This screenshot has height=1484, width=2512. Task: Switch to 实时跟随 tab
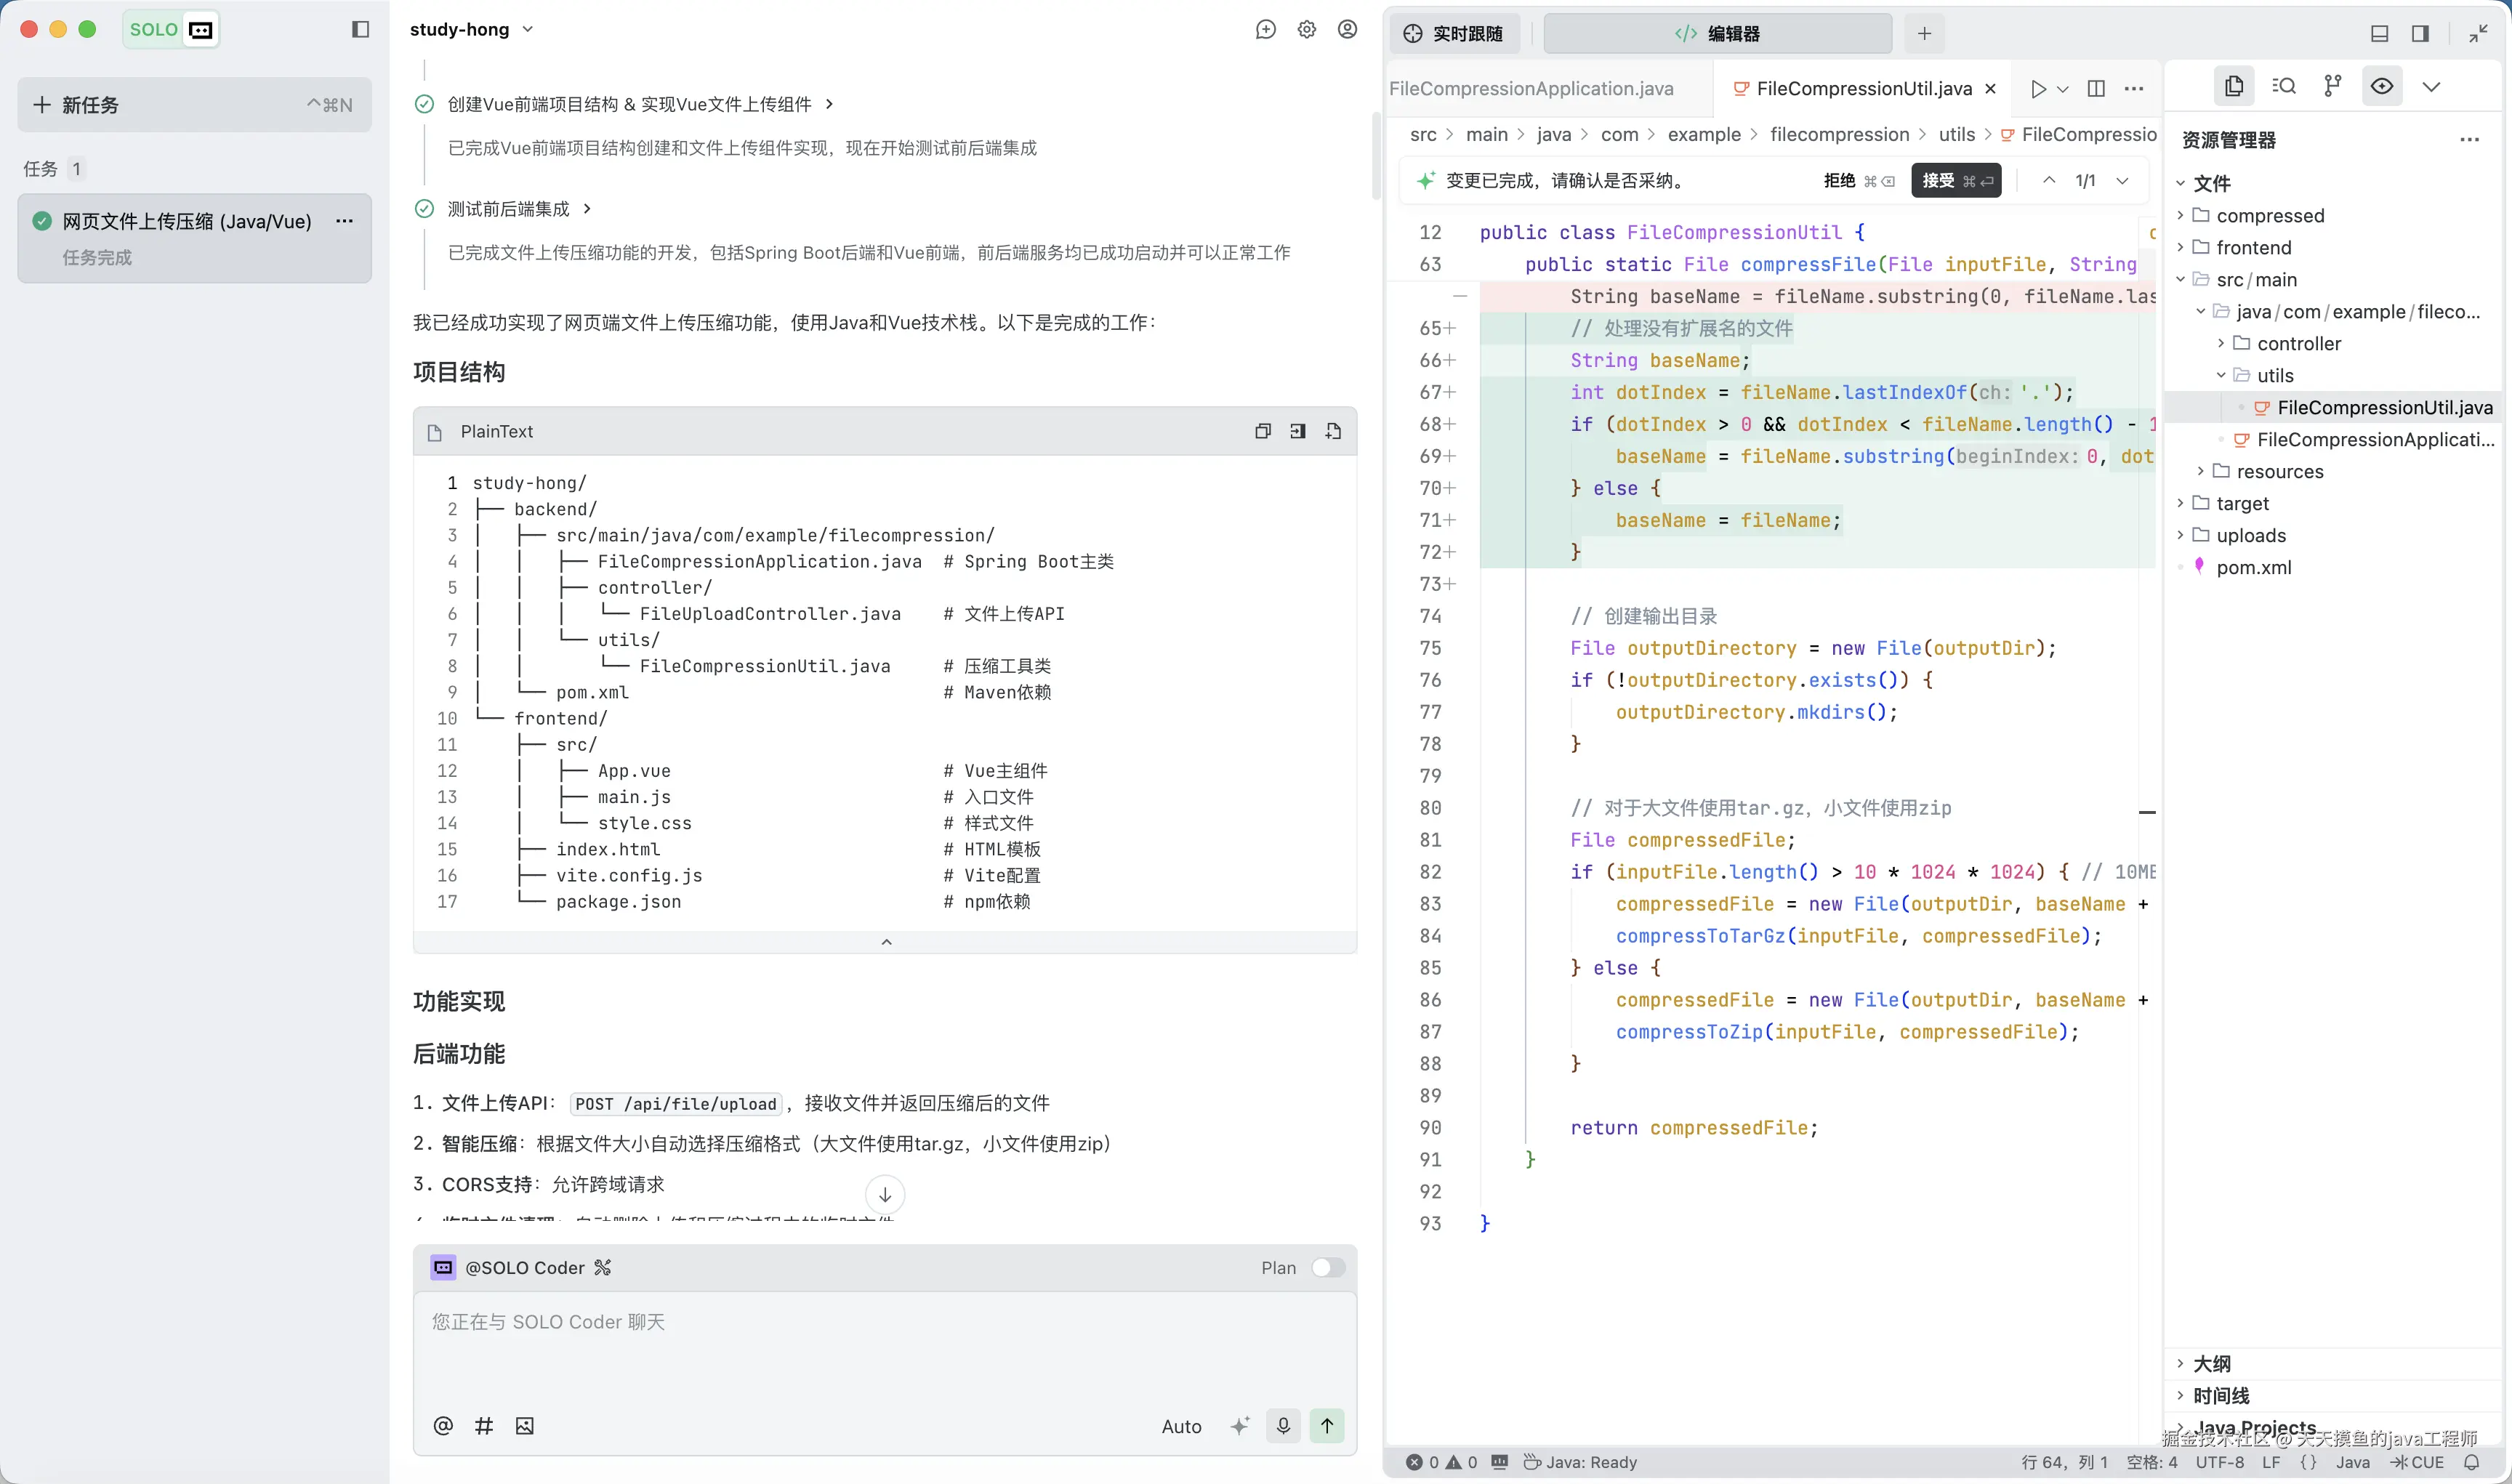1454,34
